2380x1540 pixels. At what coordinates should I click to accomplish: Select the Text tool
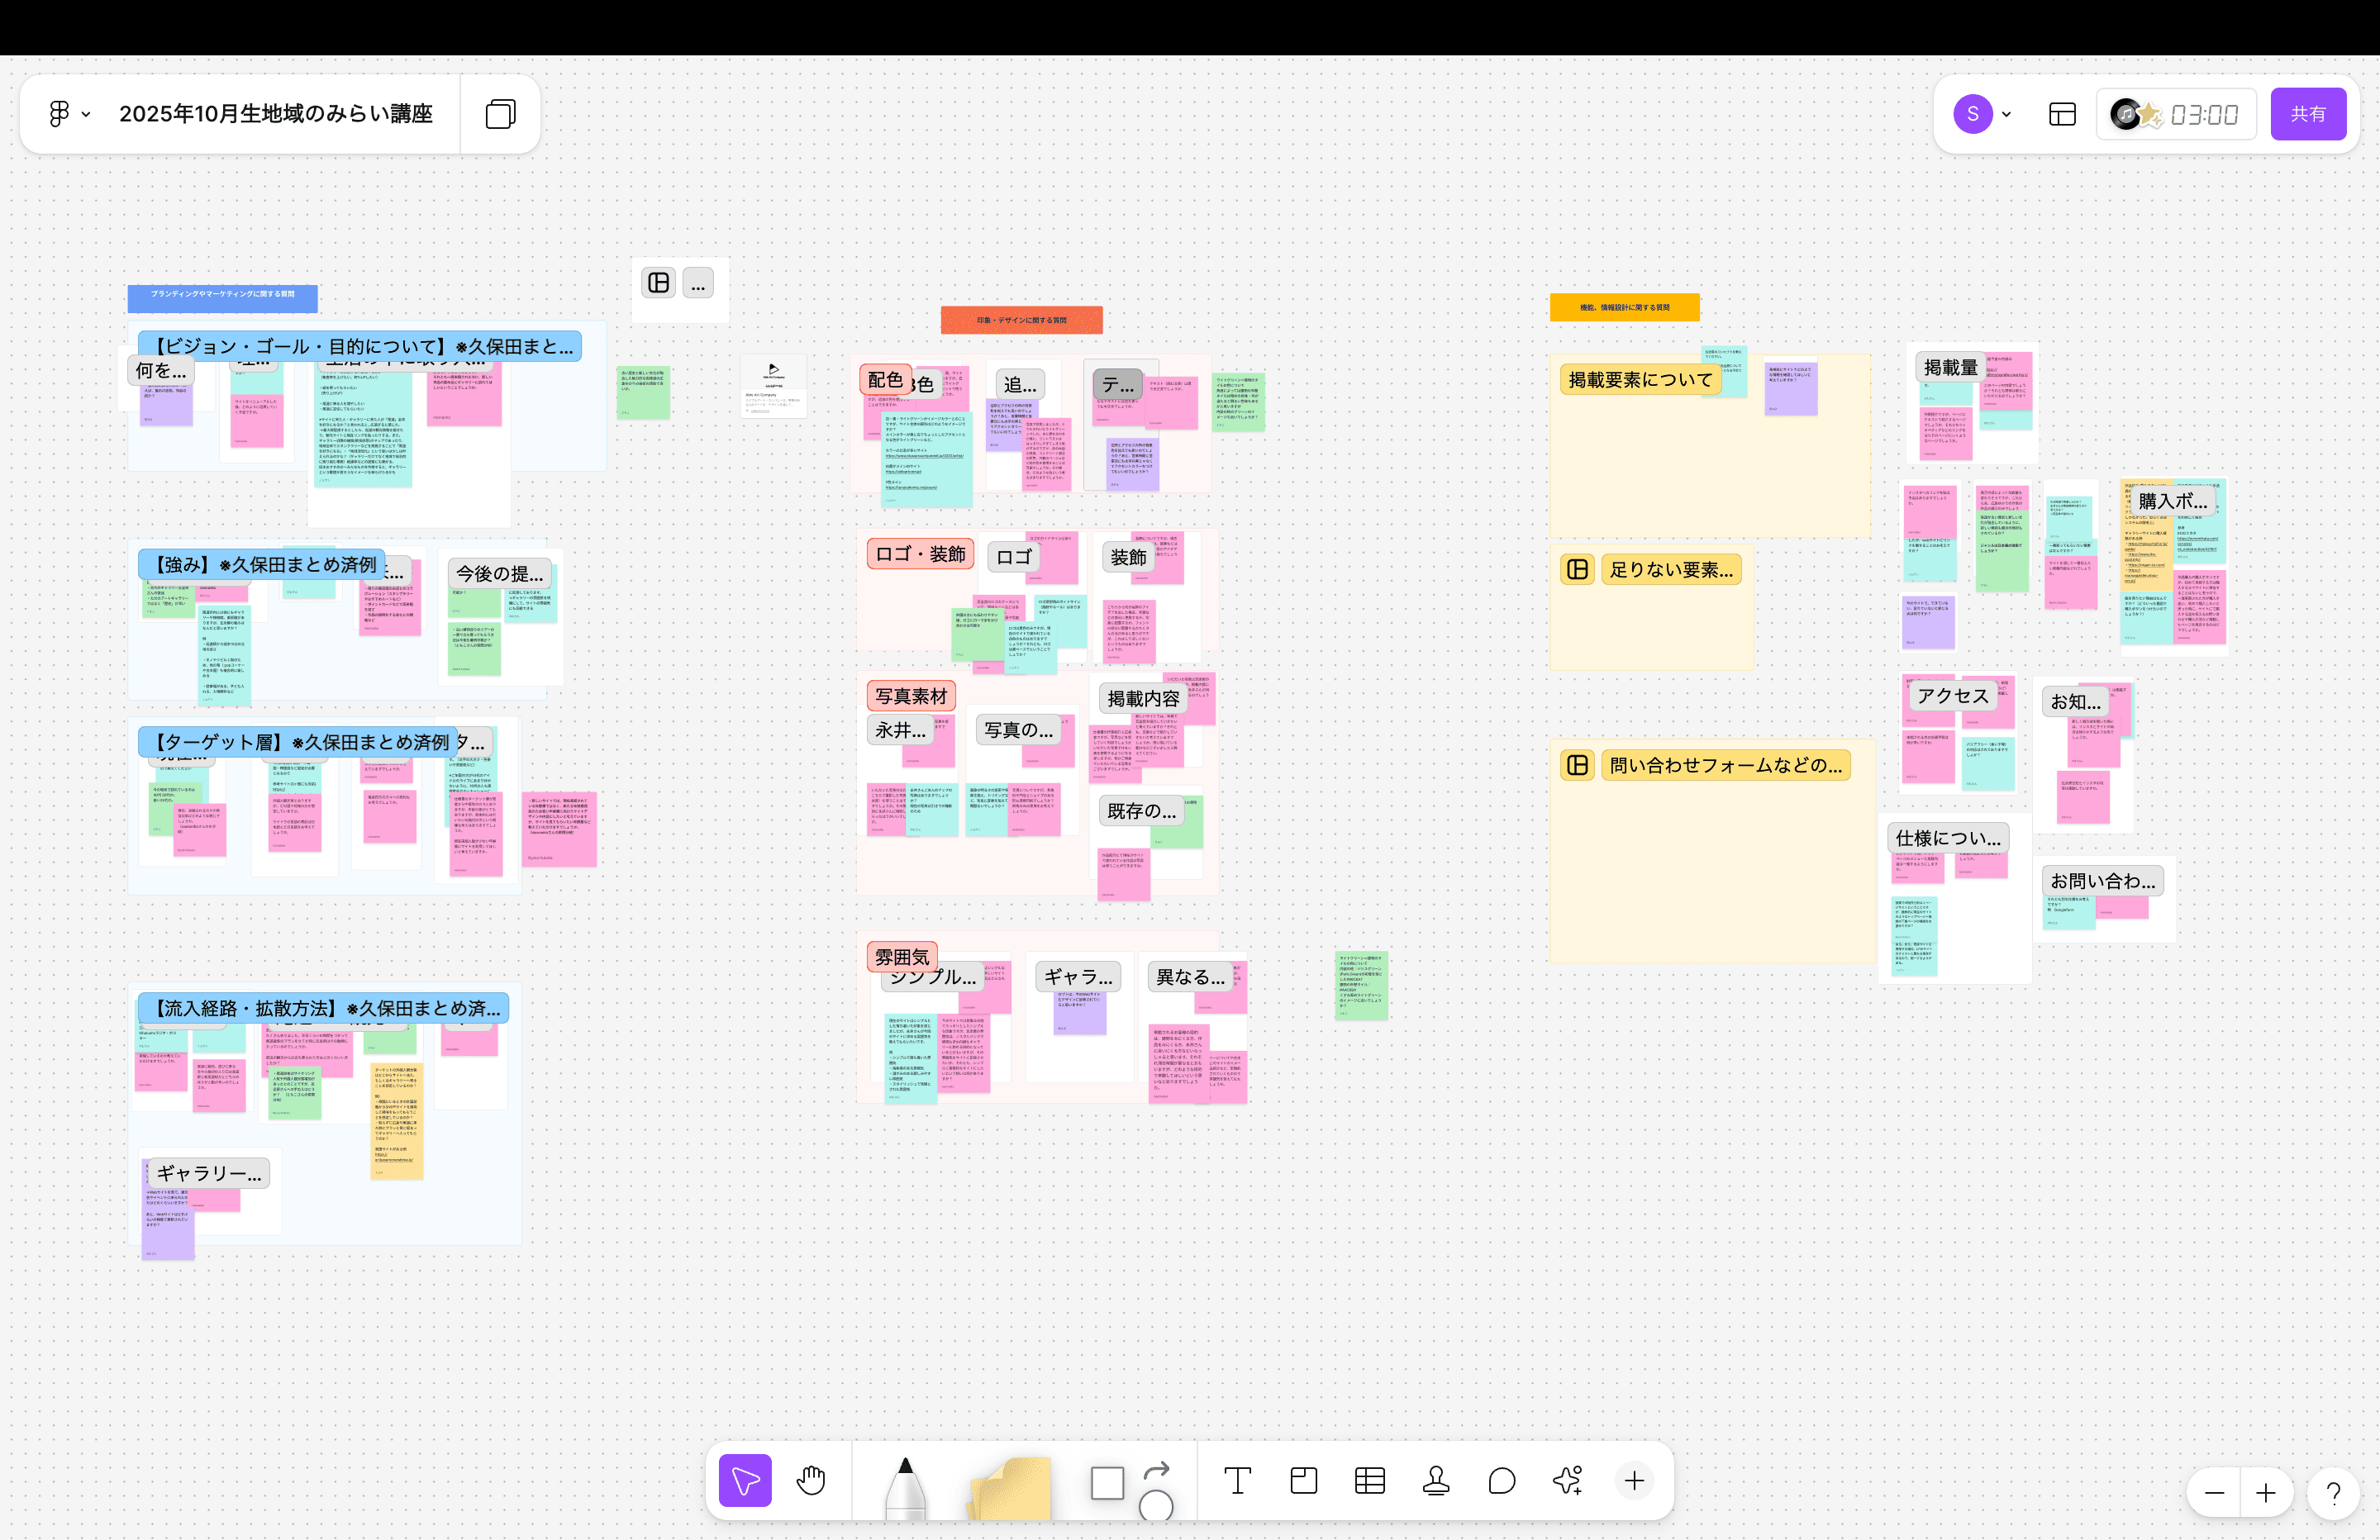pos(1237,1480)
